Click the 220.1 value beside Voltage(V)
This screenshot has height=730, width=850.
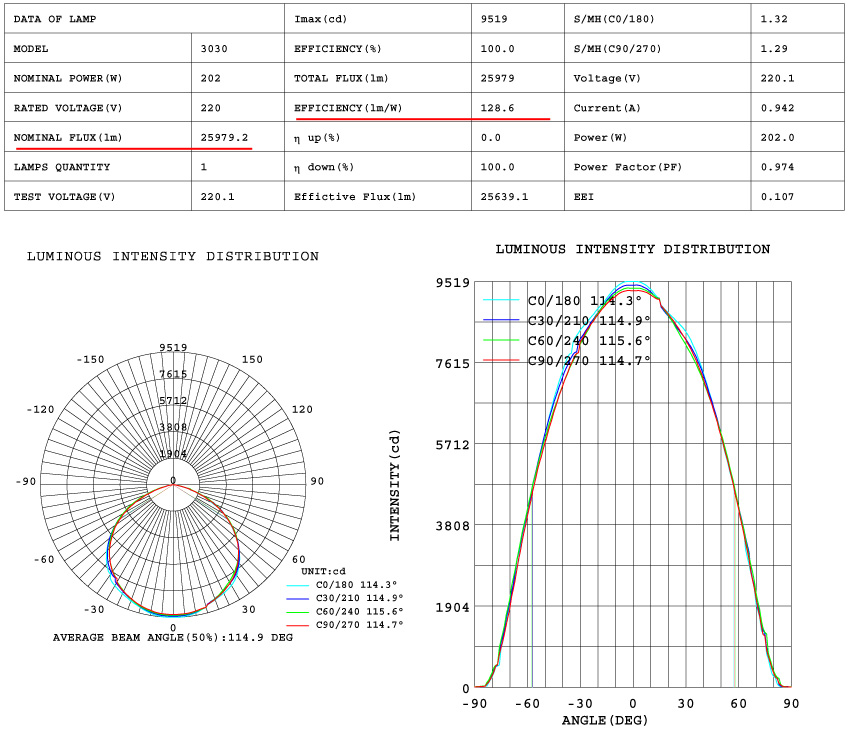(797, 78)
